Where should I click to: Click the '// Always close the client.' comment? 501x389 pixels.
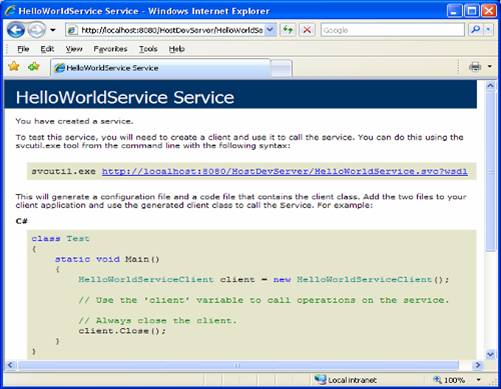[x=158, y=321]
